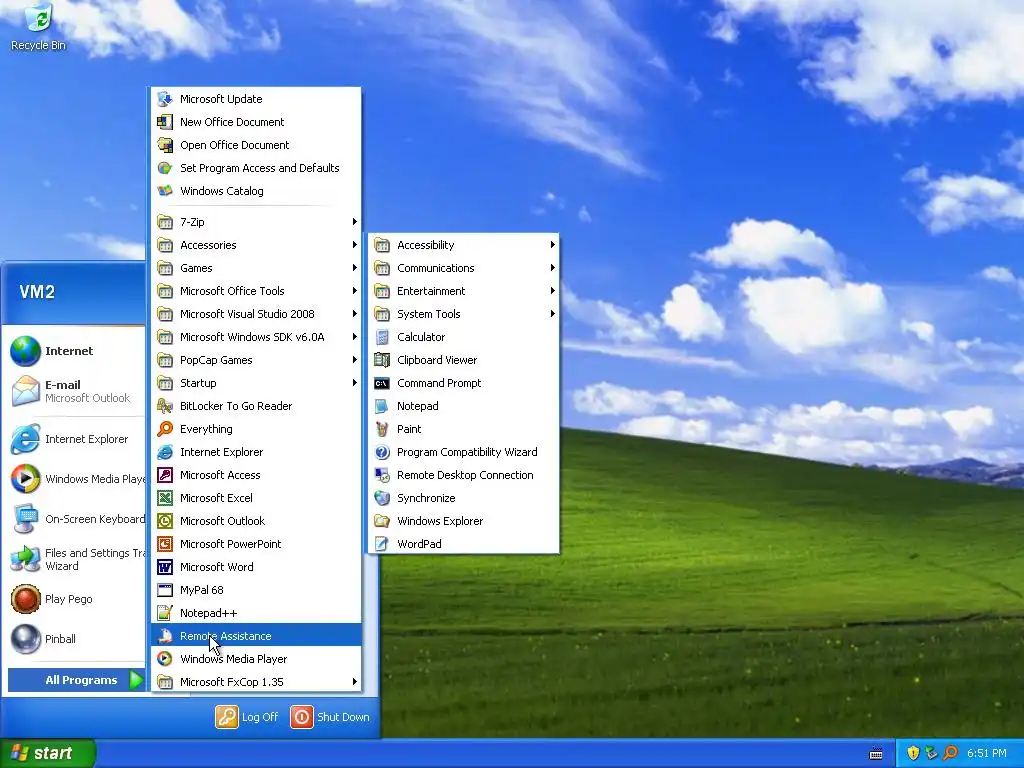This screenshot has width=1024, height=768.
Task: Click the 6:51 PM taskbar clock
Action: (986, 753)
